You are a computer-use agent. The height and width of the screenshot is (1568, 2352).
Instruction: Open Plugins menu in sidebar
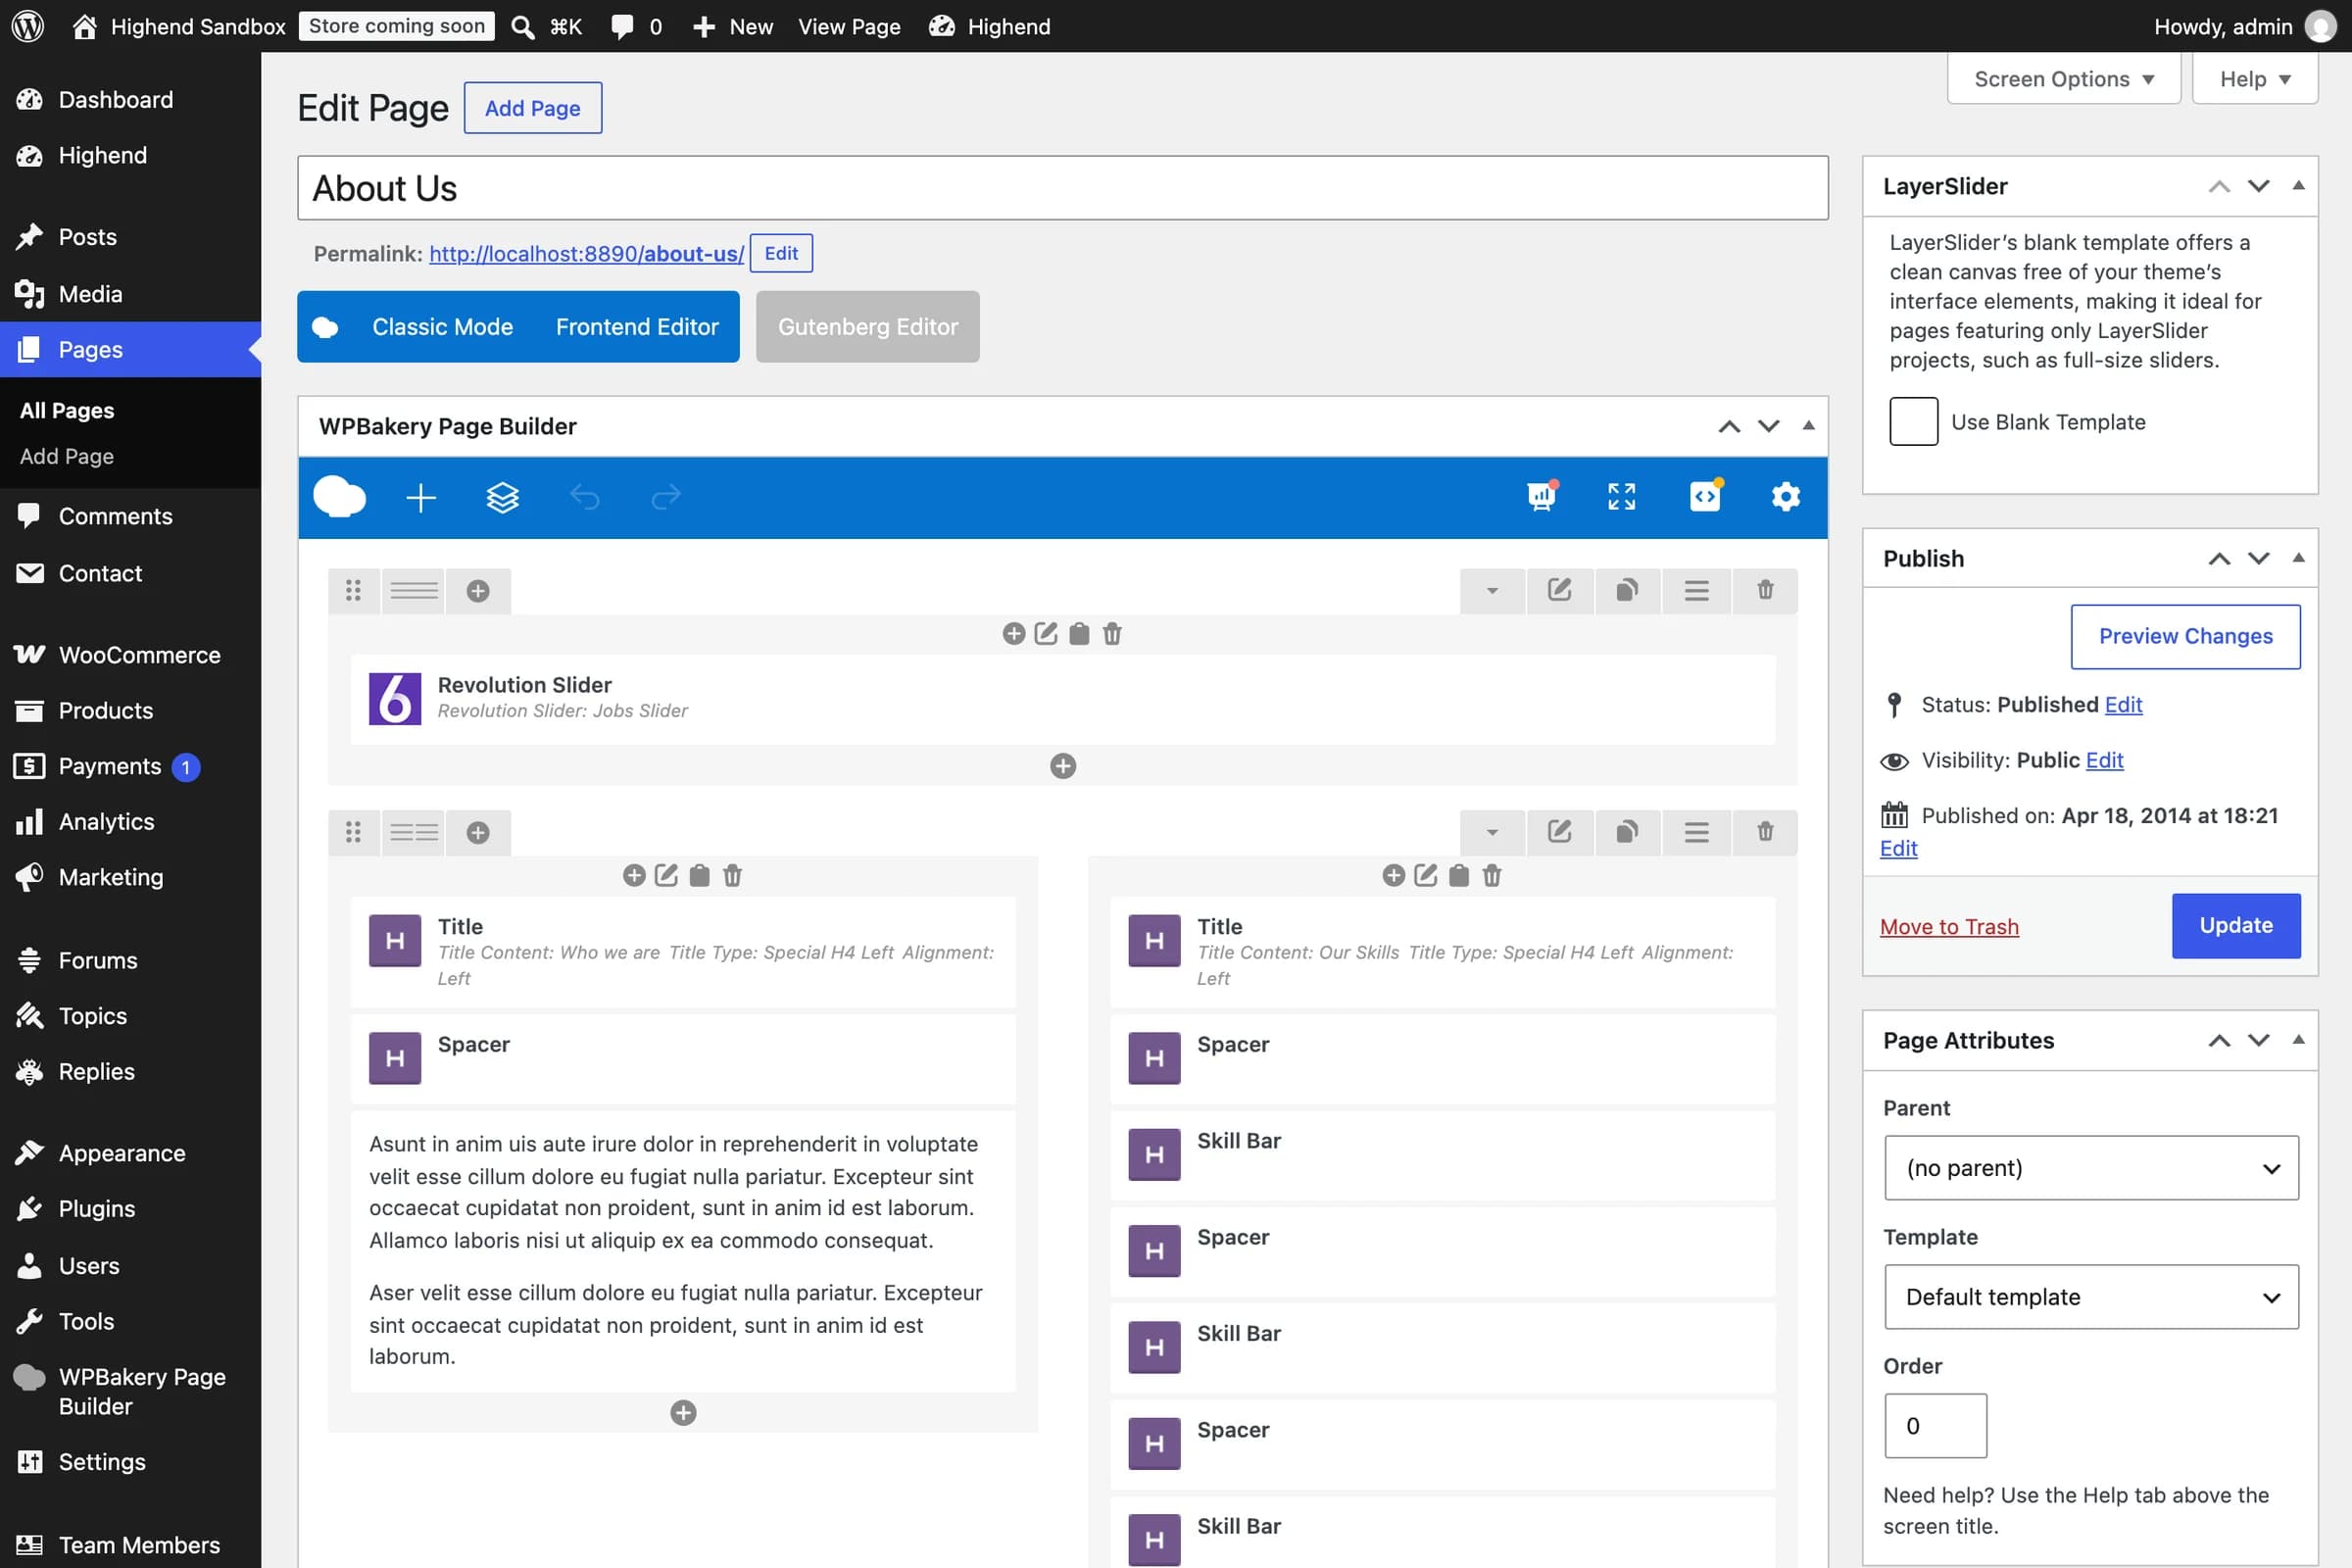(x=130, y=1208)
